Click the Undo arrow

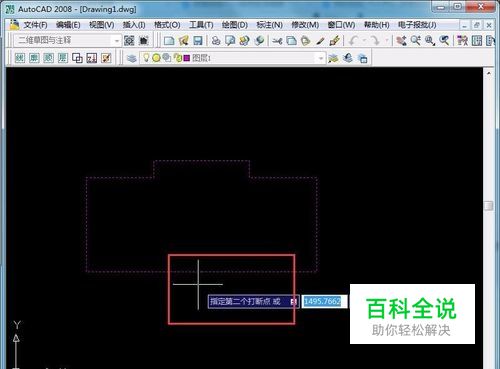click(x=353, y=41)
